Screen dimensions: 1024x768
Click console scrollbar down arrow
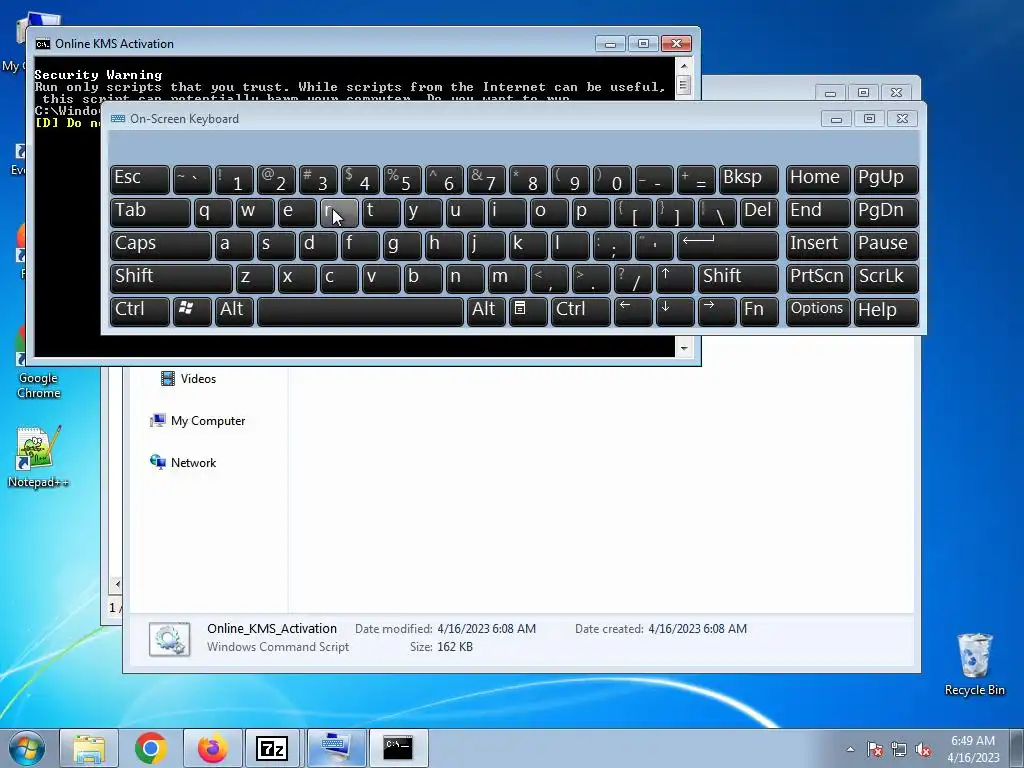point(684,348)
